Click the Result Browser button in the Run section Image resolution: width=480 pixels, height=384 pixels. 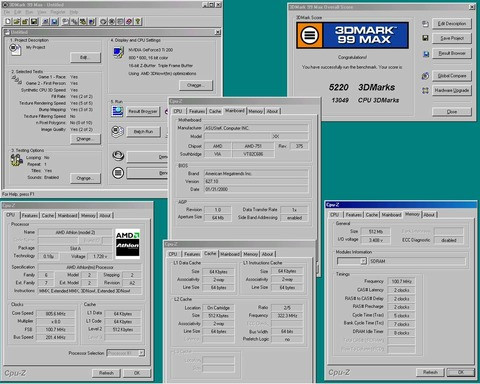(143, 111)
